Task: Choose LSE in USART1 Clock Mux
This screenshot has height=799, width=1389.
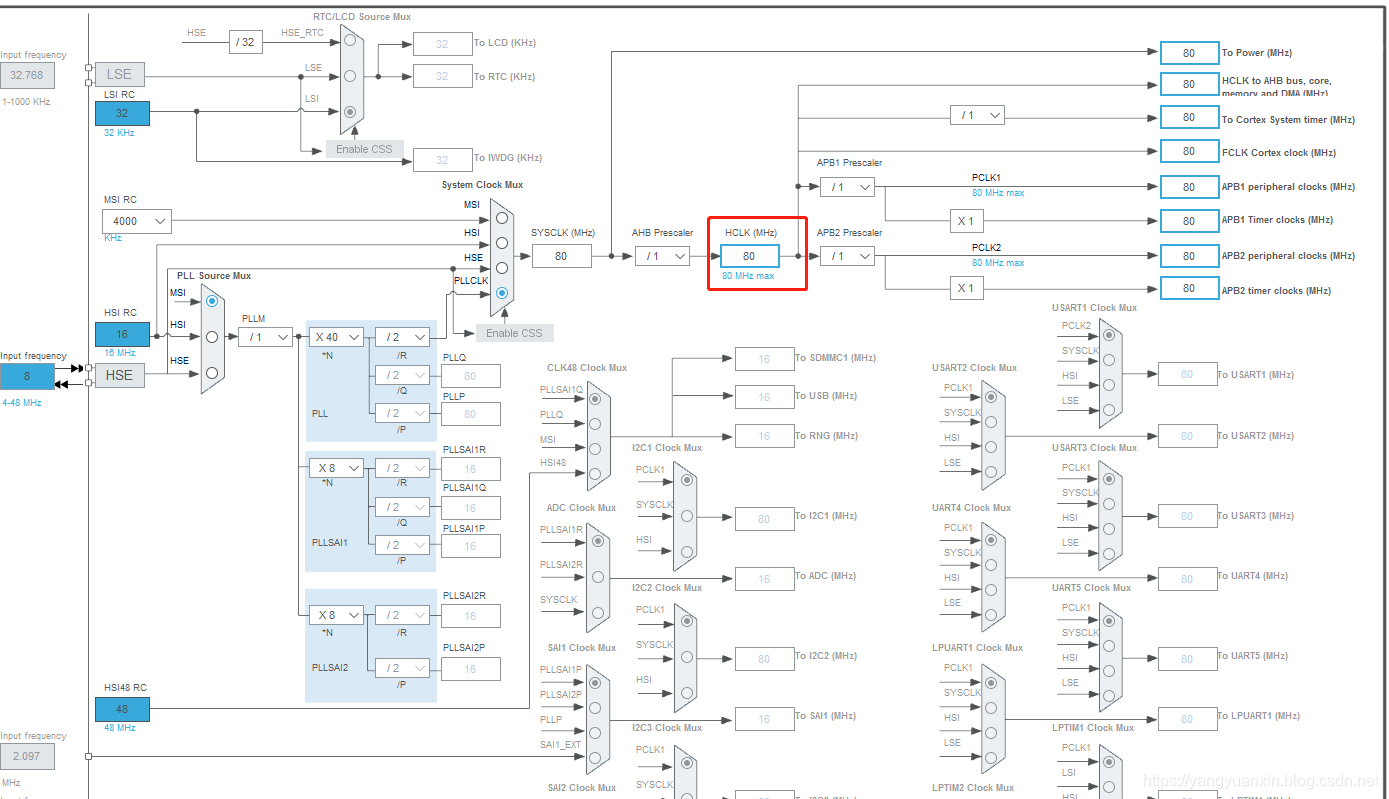Action: pos(1108,409)
